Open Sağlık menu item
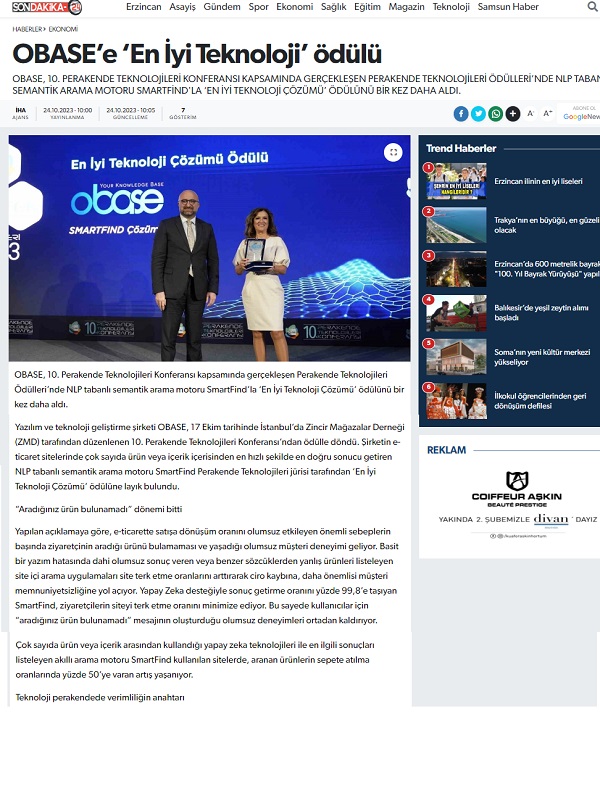 [334, 7]
